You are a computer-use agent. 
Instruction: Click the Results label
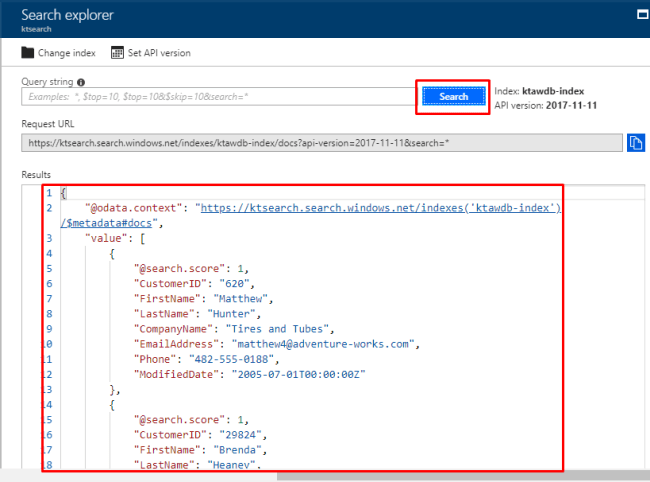pyautogui.click(x=36, y=174)
